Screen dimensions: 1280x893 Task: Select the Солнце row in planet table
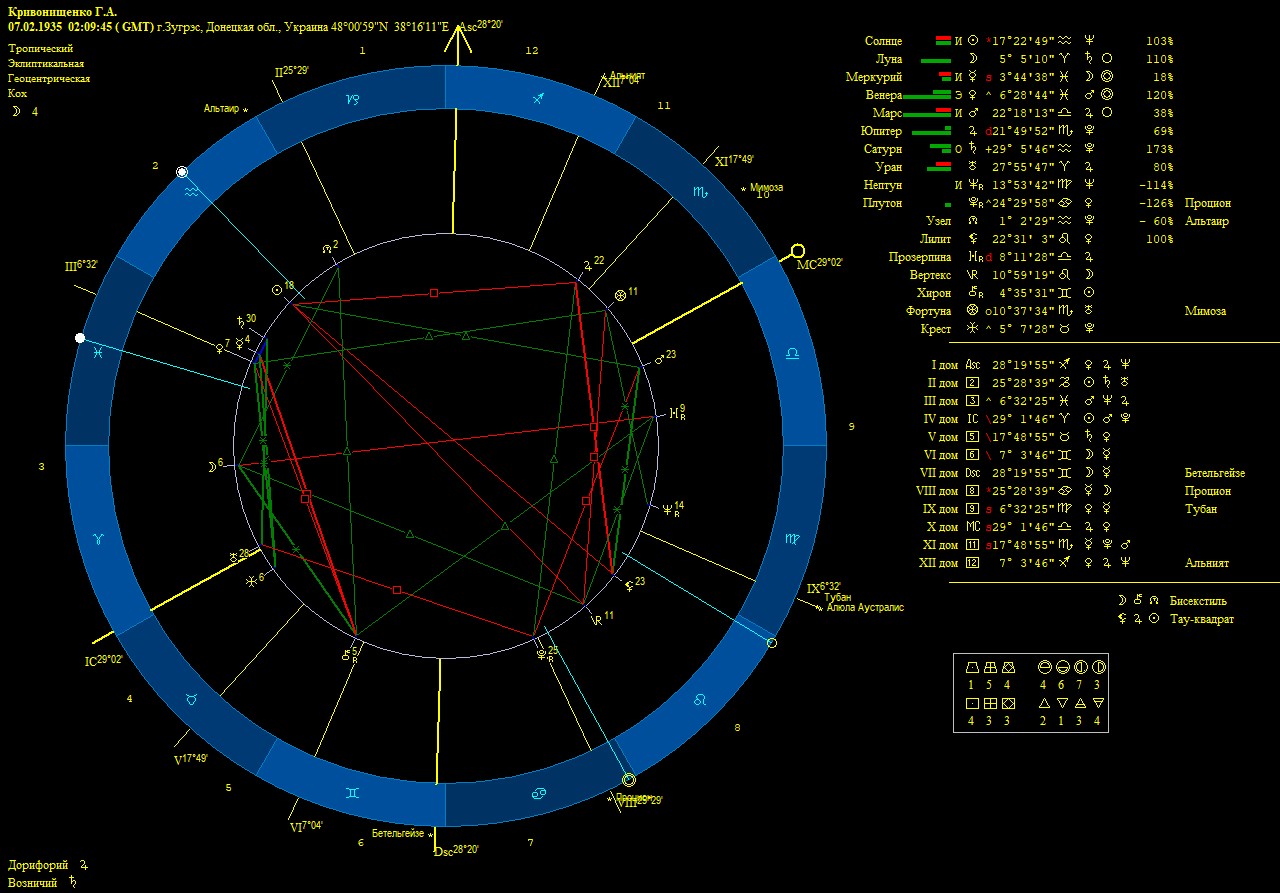(x=1020, y=41)
